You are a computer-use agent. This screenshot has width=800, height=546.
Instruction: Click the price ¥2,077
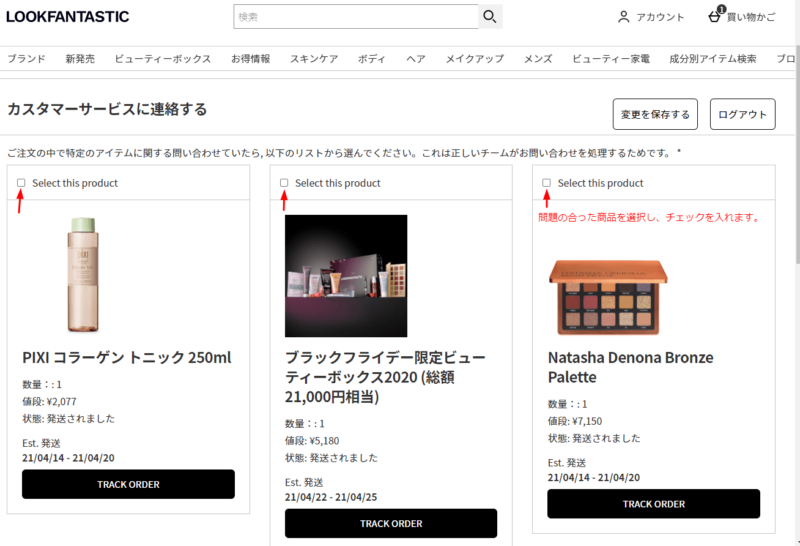click(x=61, y=402)
